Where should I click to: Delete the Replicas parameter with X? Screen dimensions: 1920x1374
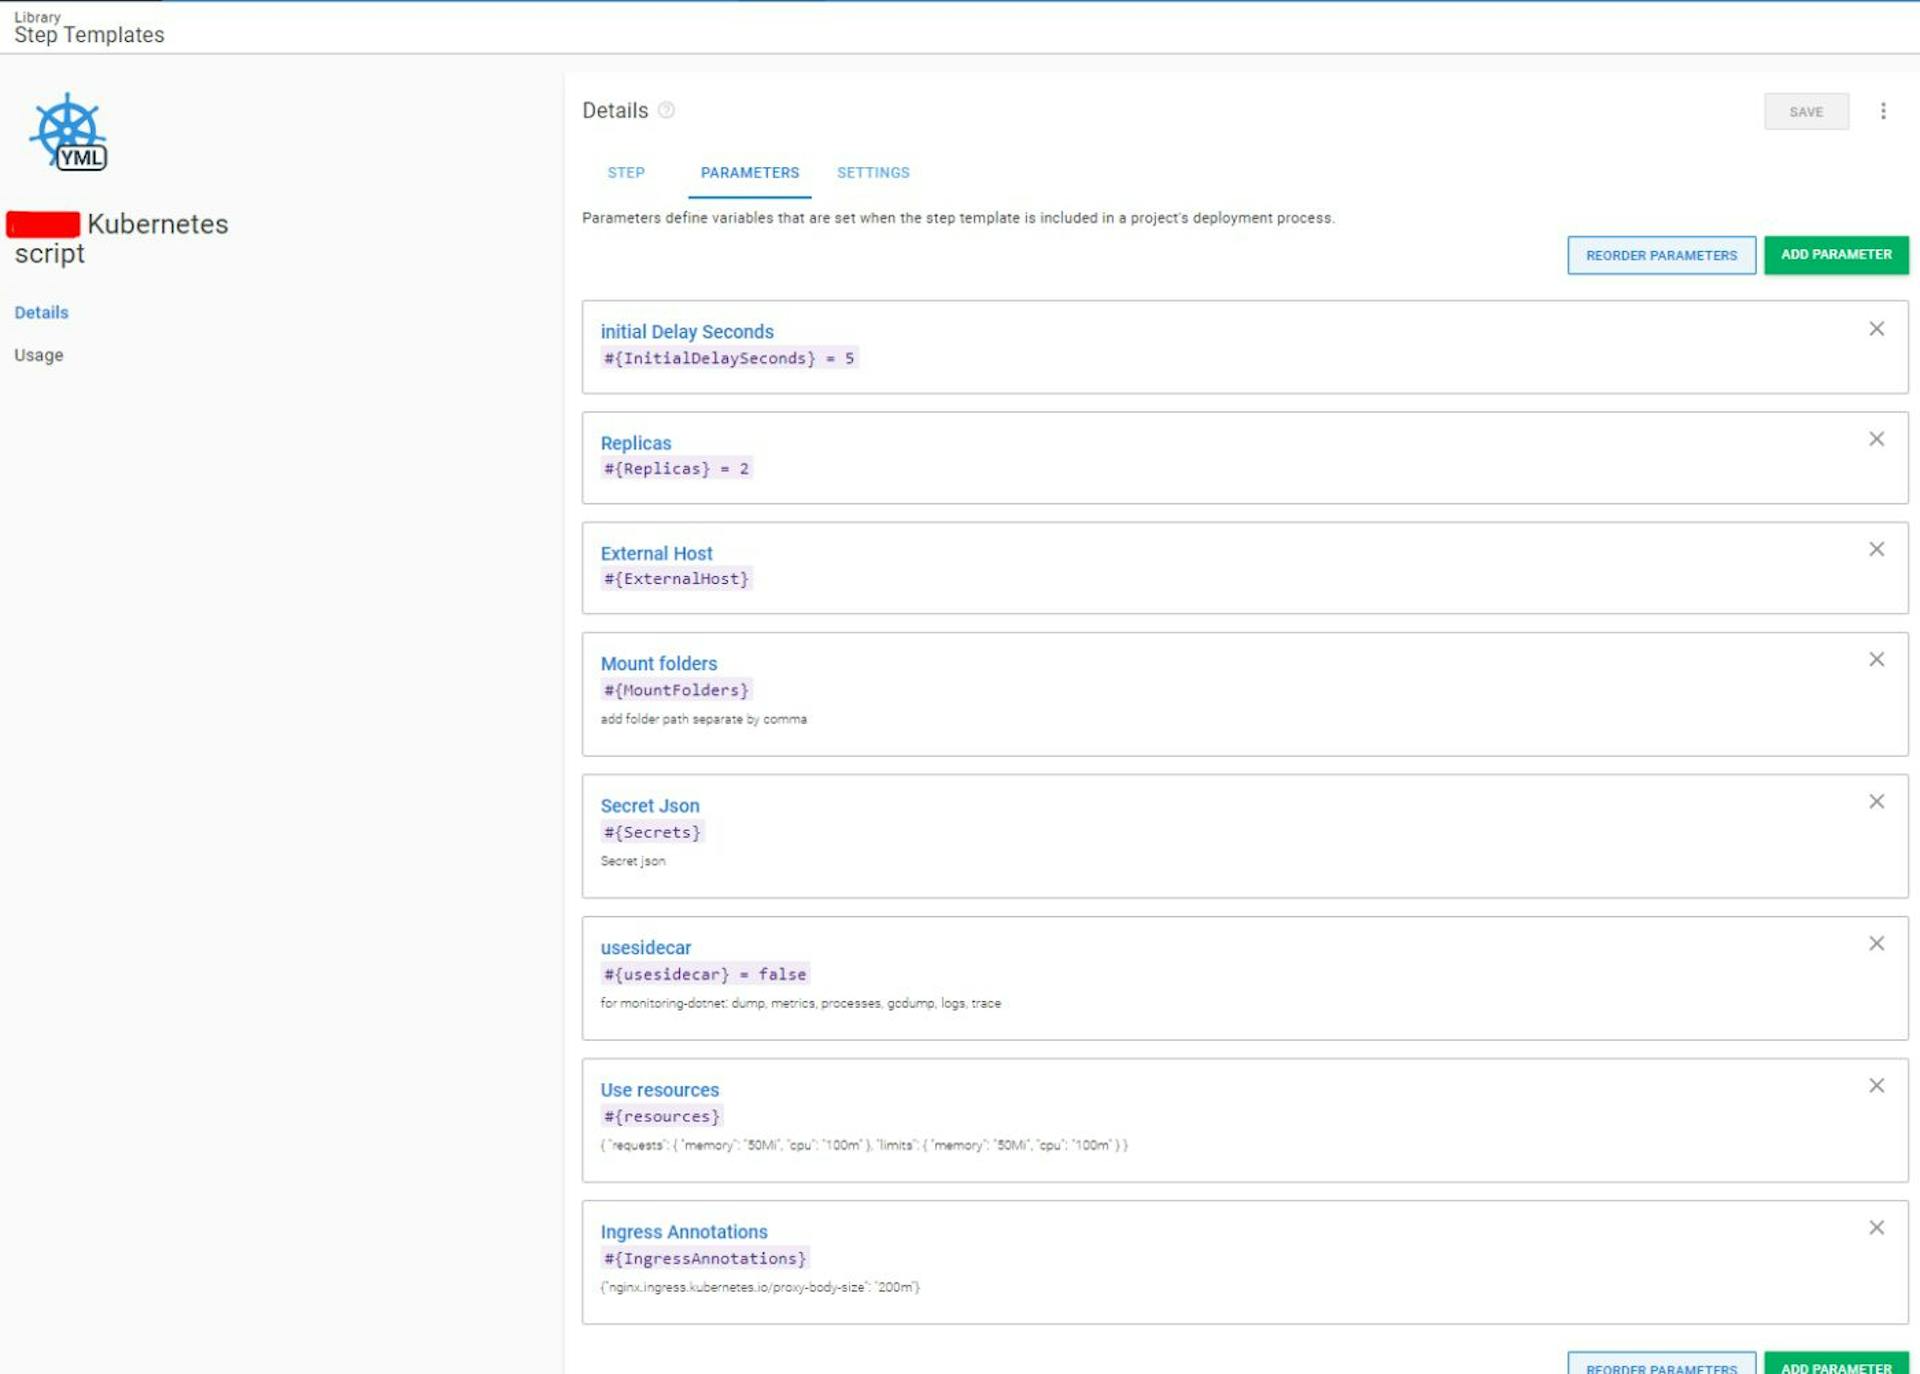point(1876,439)
